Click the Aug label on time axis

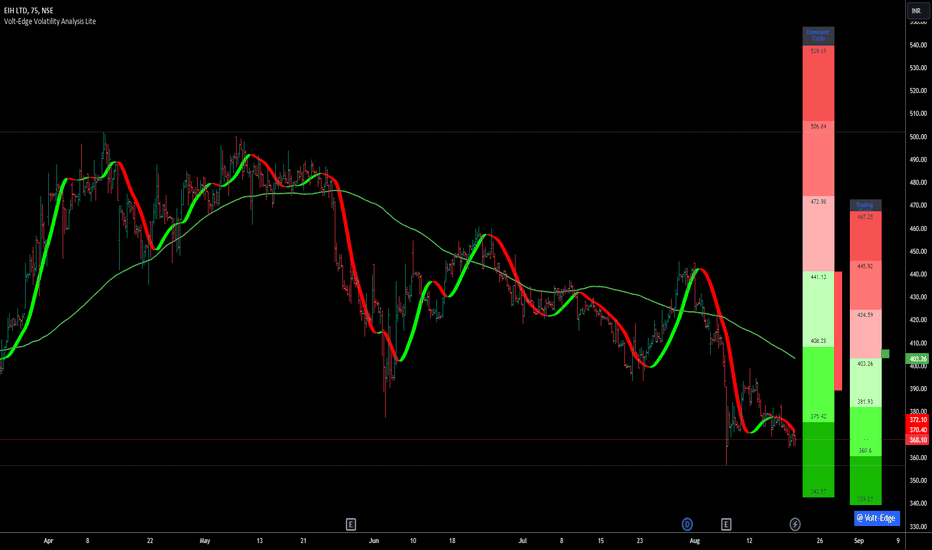694,541
